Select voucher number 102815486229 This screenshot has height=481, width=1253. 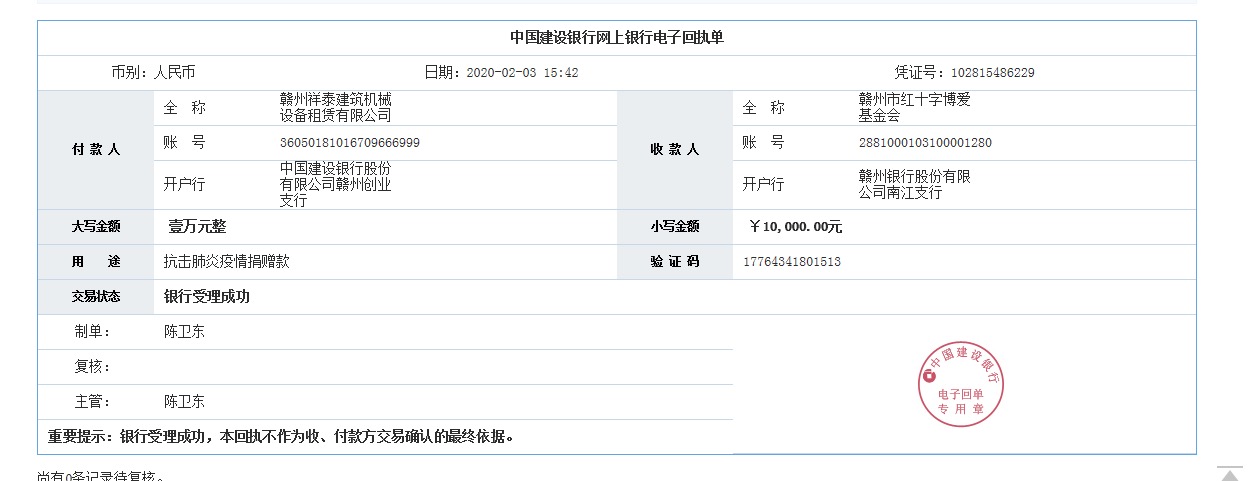pyautogui.click(x=992, y=72)
